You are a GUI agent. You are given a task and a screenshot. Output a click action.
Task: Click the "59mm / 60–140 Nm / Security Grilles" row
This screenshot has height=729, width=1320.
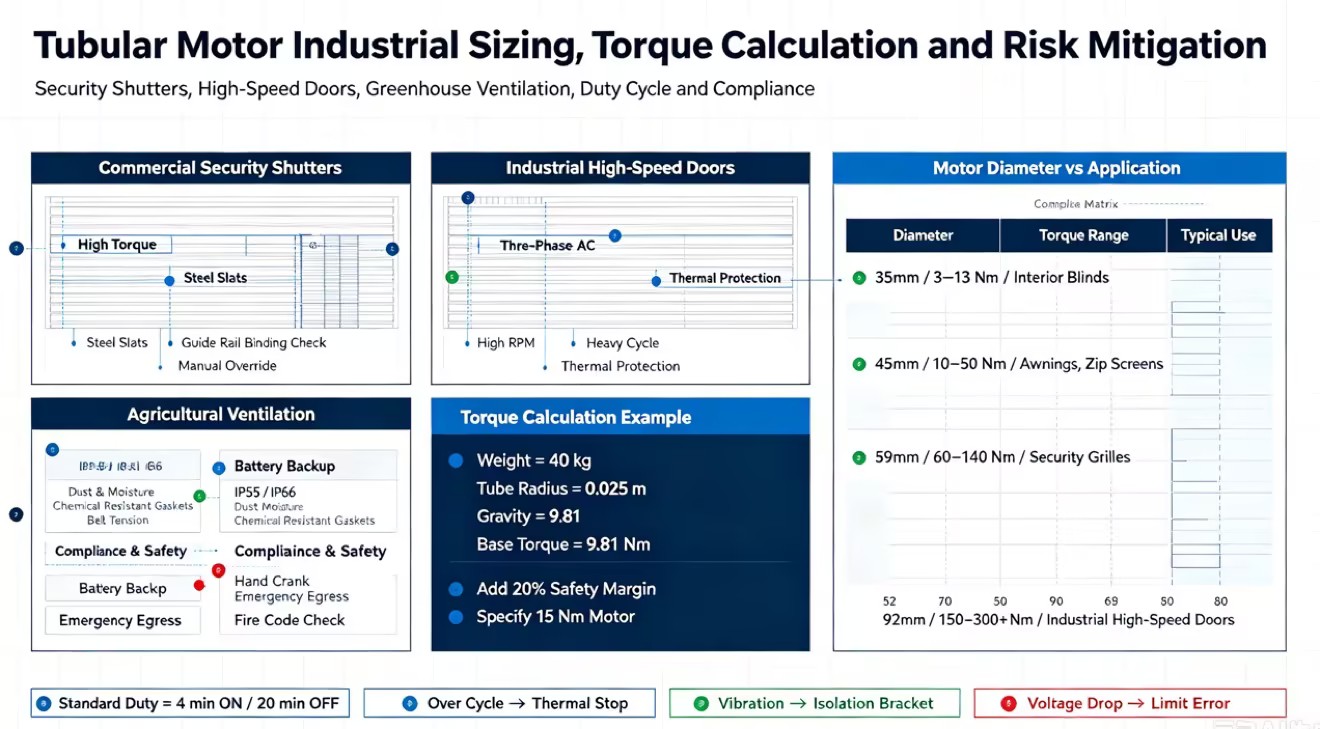pyautogui.click(x=1002, y=457)
